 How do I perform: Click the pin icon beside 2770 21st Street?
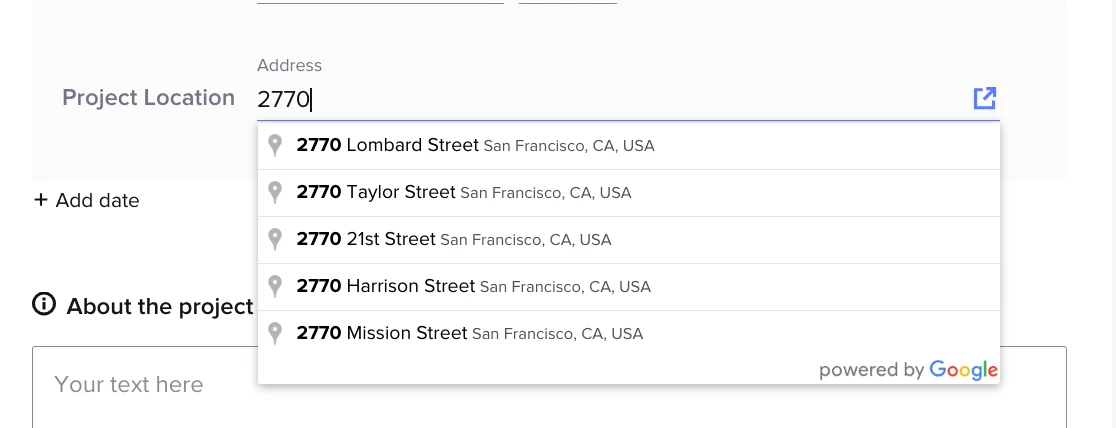pos(276,240)
